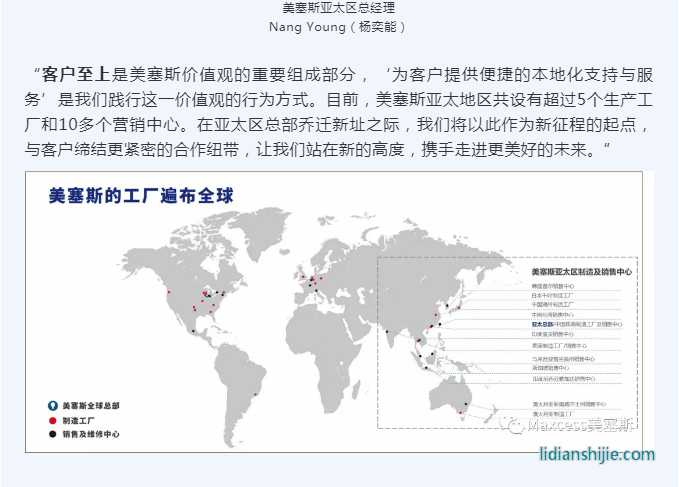Screen dimensions: 679x487
Task: Click the 日本千叶制造工厂 entry
Action: [x=553, y=295]
